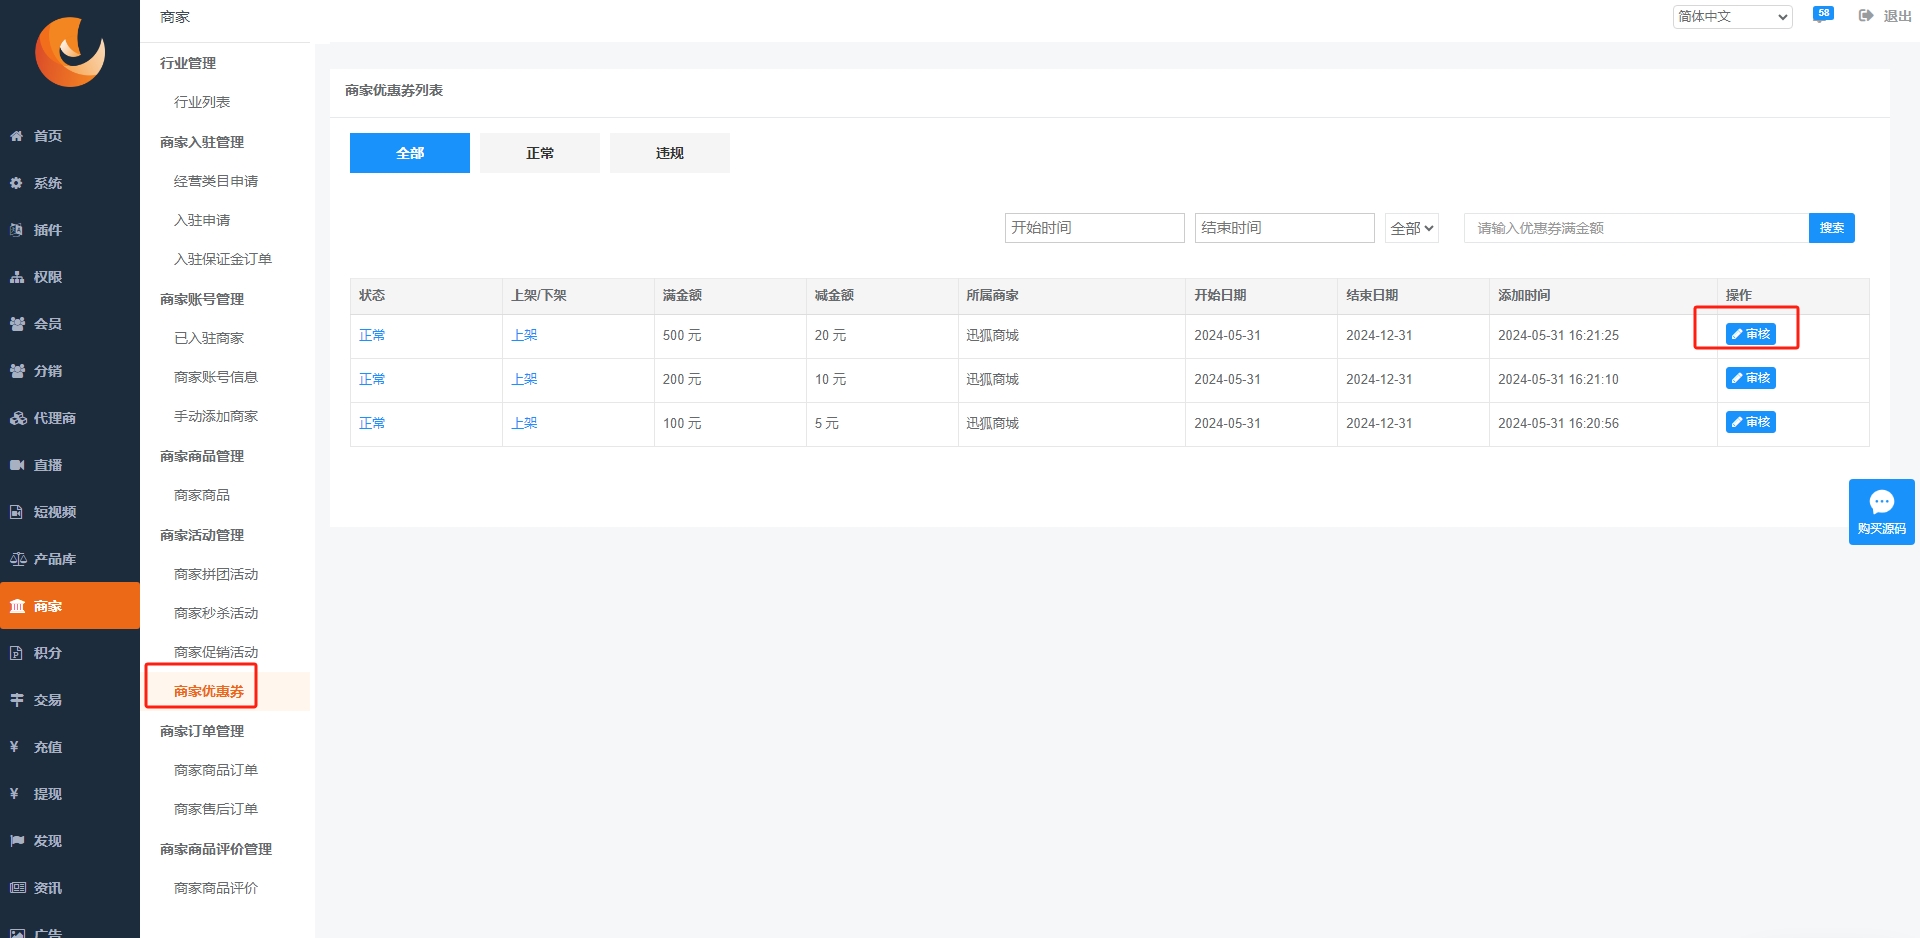1920x938 pixels.
Task: Open 商家促销活动 in the submenu
Action: [x=216, y=652]
